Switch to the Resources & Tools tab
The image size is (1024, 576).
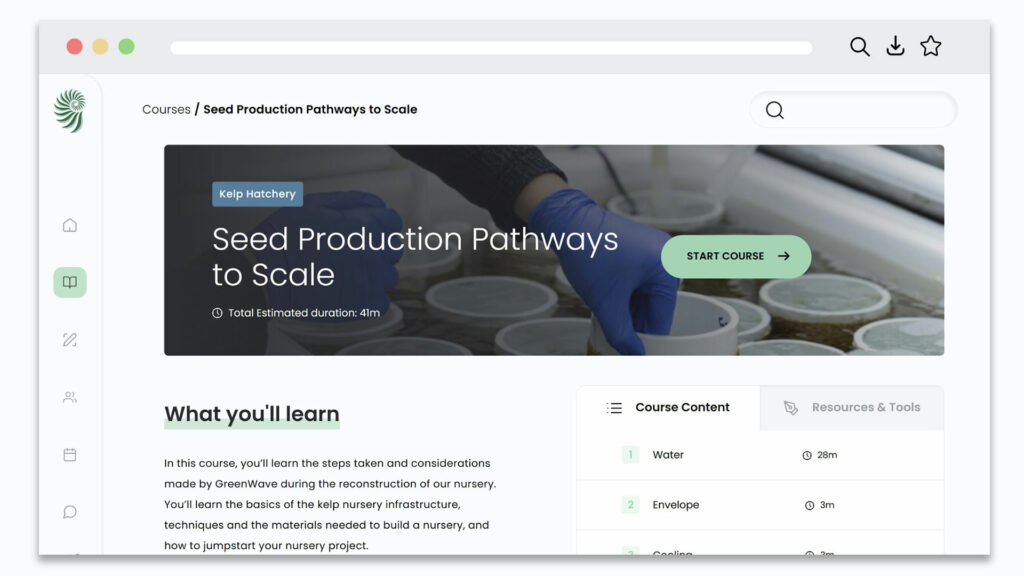tap(852, 408)
